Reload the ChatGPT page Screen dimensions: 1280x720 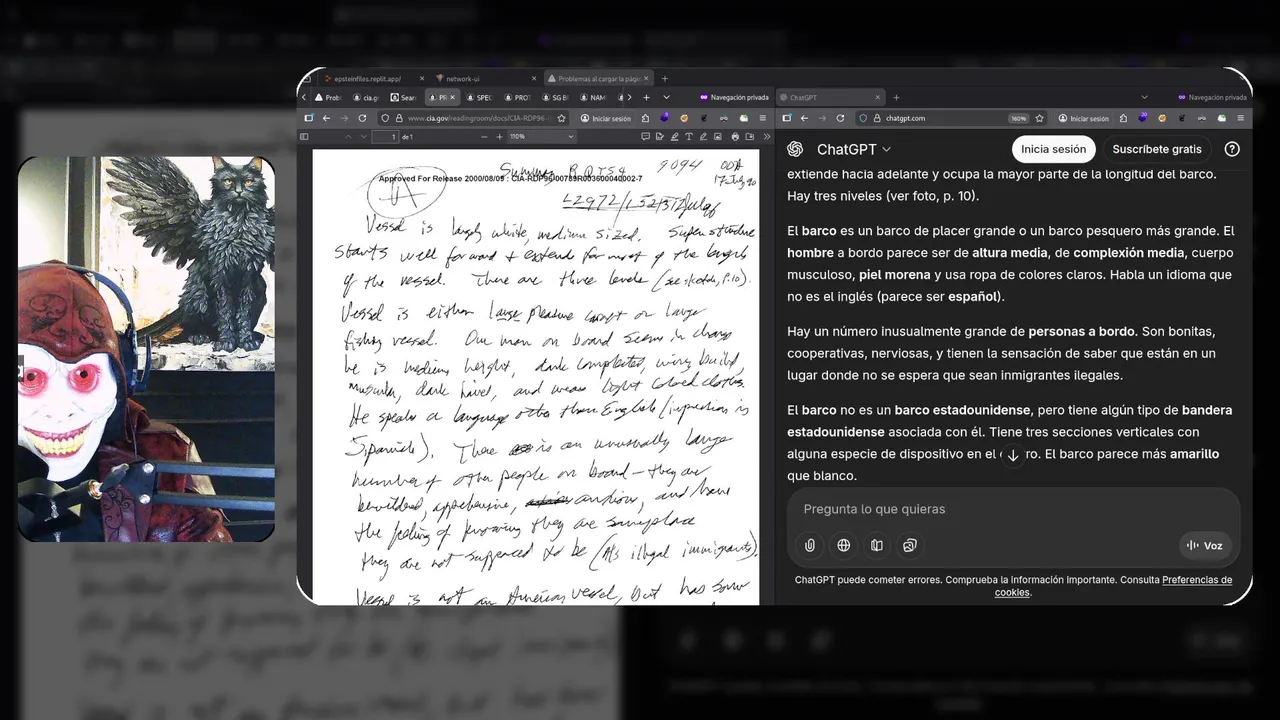pos(840,118)
